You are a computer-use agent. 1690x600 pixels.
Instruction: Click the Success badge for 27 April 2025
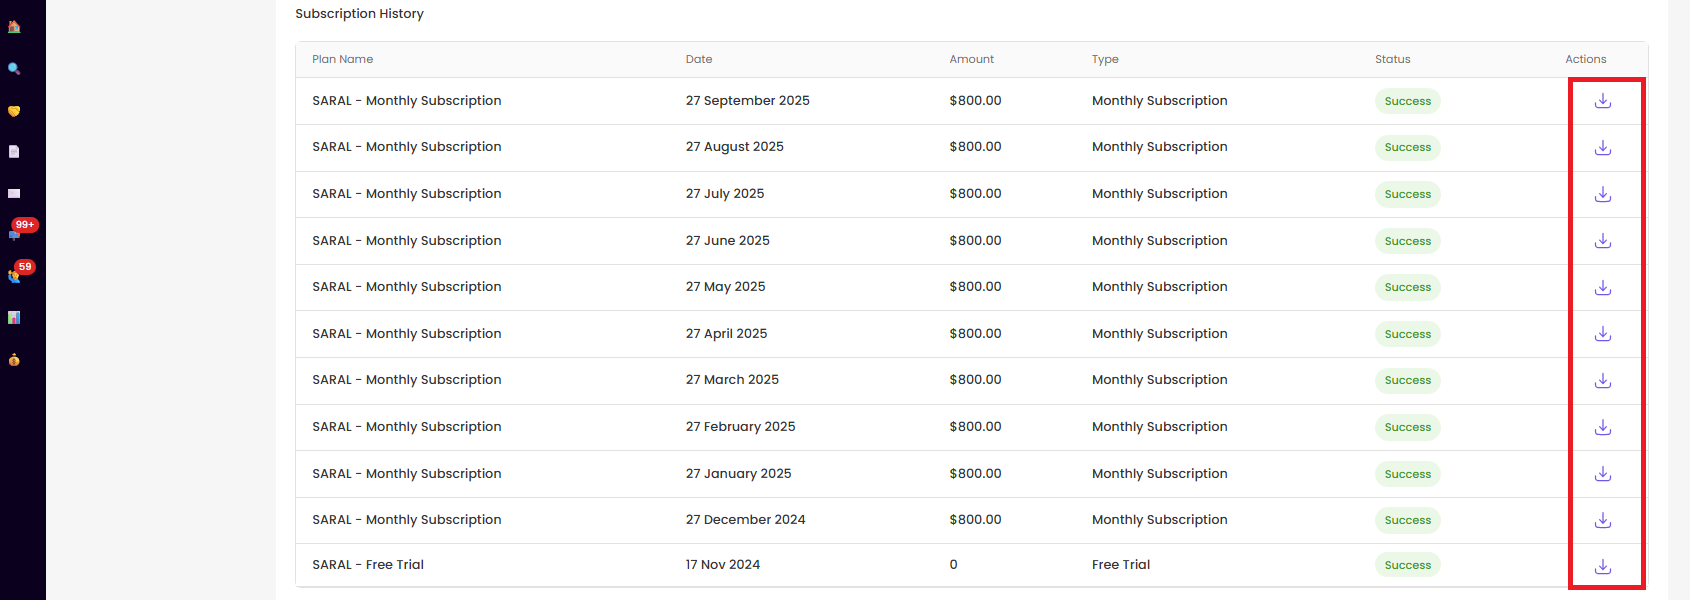[1407, 334]
